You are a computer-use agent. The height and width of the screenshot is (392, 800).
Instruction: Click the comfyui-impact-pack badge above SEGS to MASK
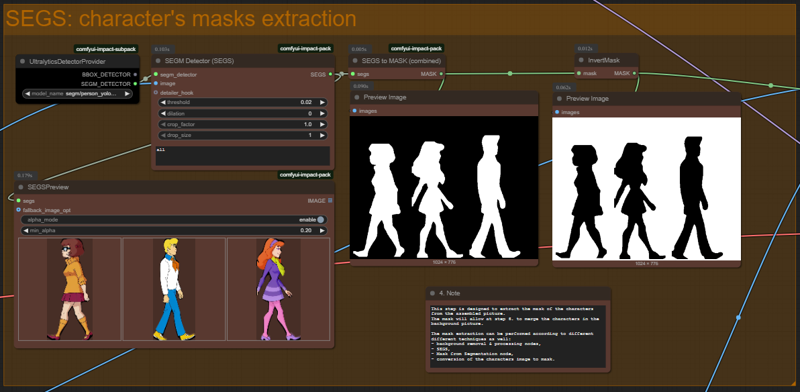tap(416, 48)
